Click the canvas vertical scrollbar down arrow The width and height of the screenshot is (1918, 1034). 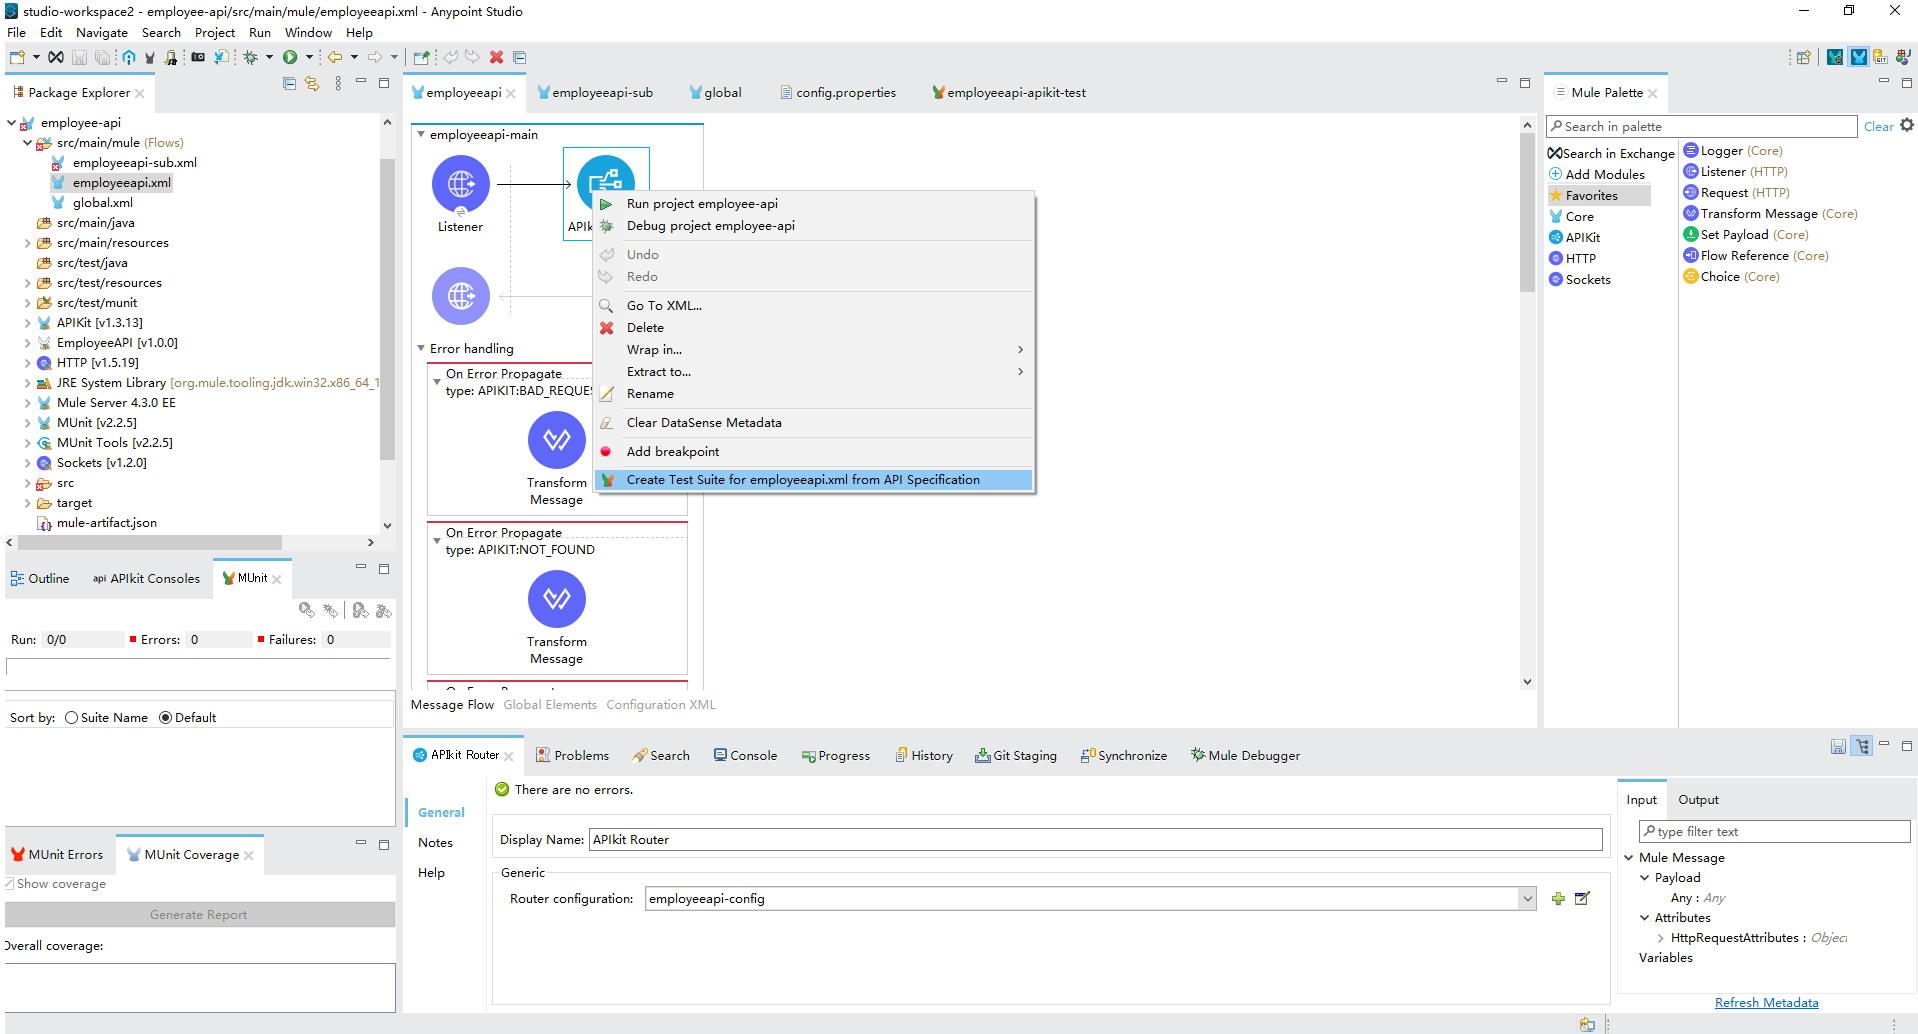tap(1527, 682)
